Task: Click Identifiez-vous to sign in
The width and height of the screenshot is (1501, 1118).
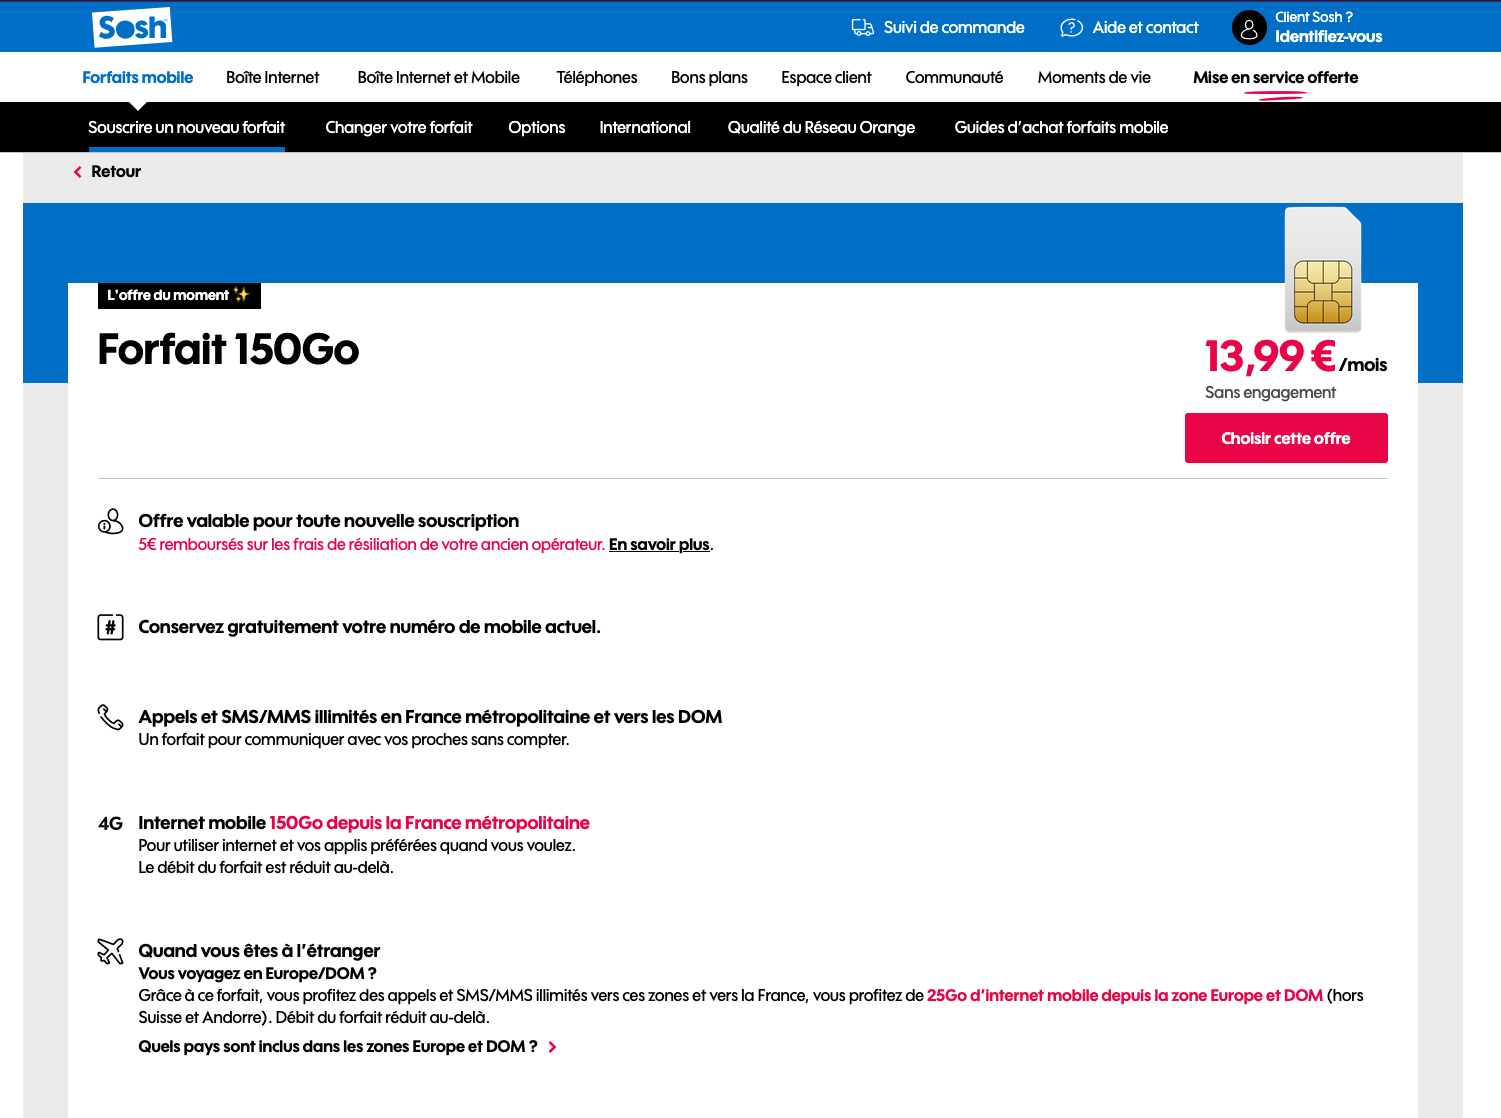Action: tap(1328, 37)
